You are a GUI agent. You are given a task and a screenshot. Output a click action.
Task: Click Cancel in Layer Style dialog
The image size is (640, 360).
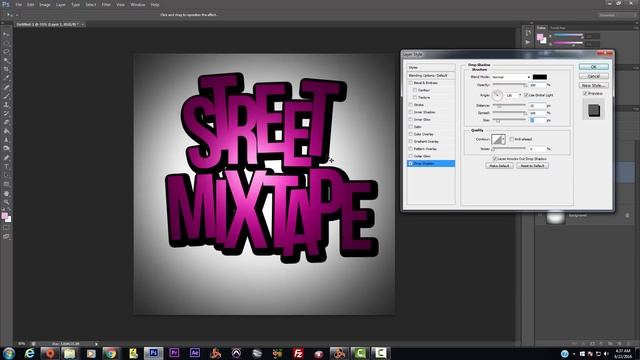(593, 76)
